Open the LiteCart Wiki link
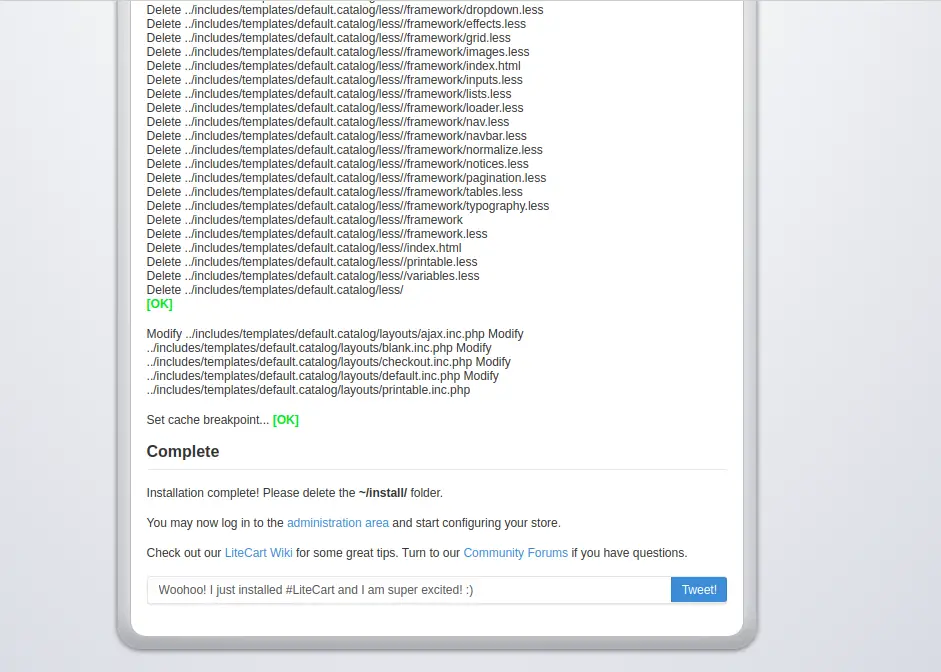The image size is (941, 672). pyautogui.click(x=259, y=553)
